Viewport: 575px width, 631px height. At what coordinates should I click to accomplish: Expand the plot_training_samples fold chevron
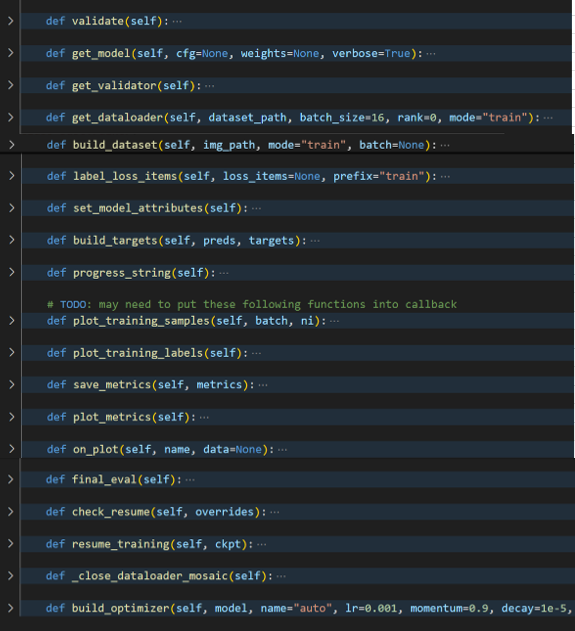pos(12,321)
